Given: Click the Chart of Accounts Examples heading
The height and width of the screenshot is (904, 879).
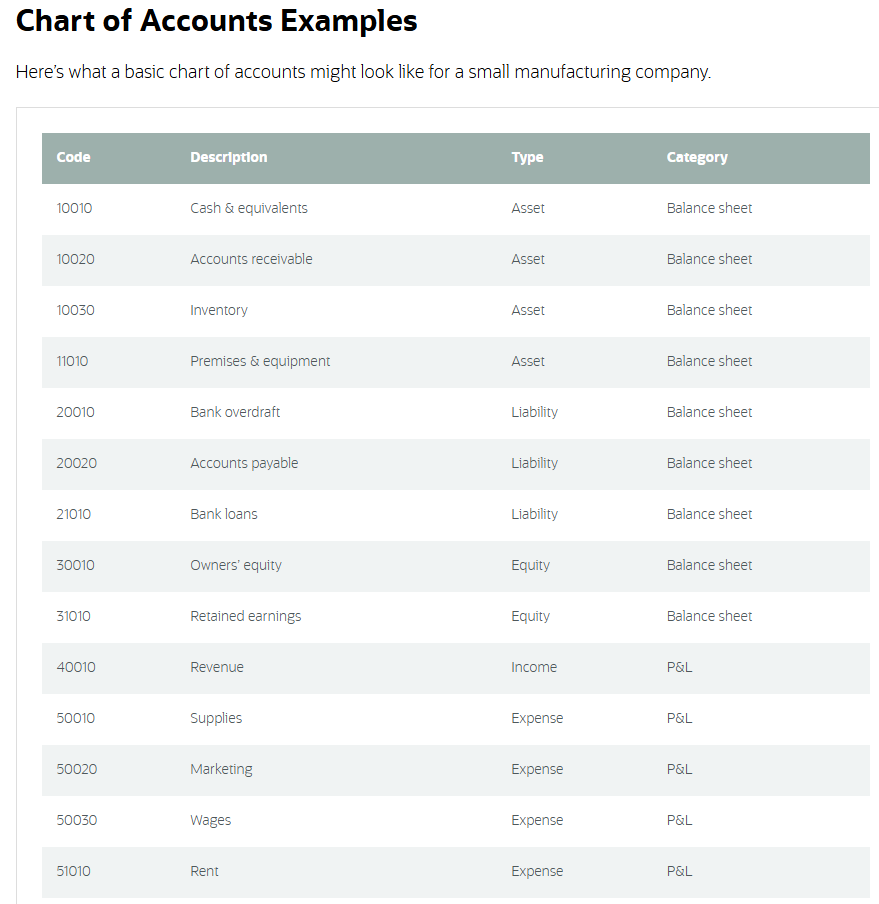Looking at the screenshot, I should coord(217,21).
